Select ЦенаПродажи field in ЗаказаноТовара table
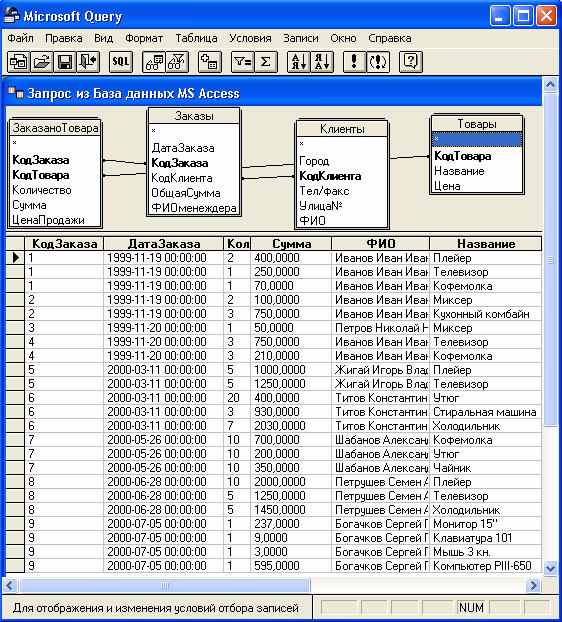562x622 pixels. point(48,220)
